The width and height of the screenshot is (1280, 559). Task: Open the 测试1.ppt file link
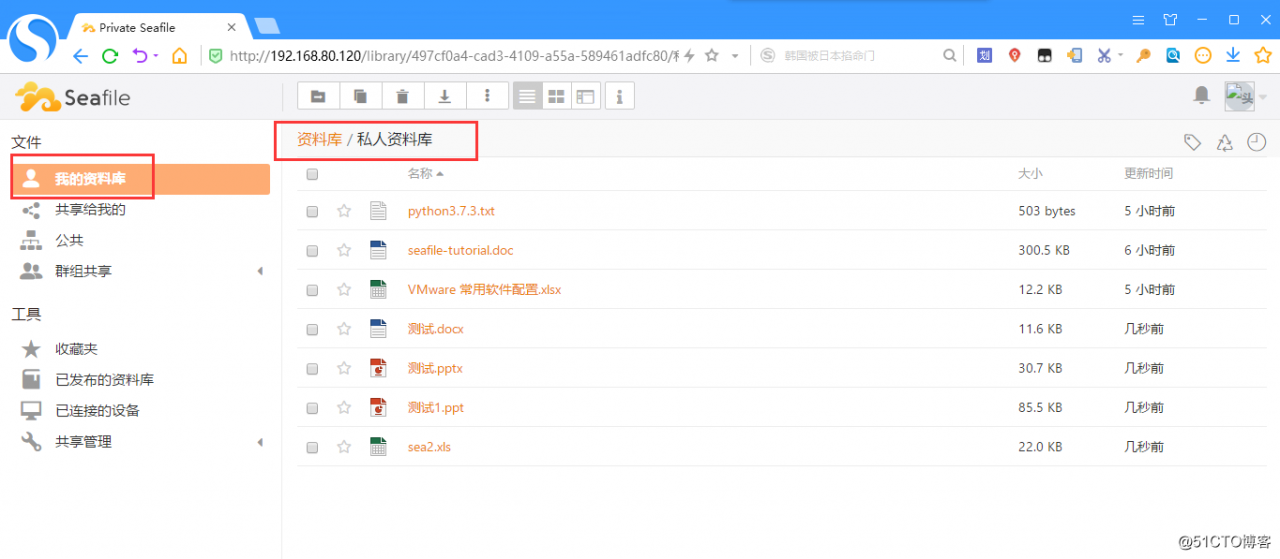pyautogui.click(x=435, y=408)
